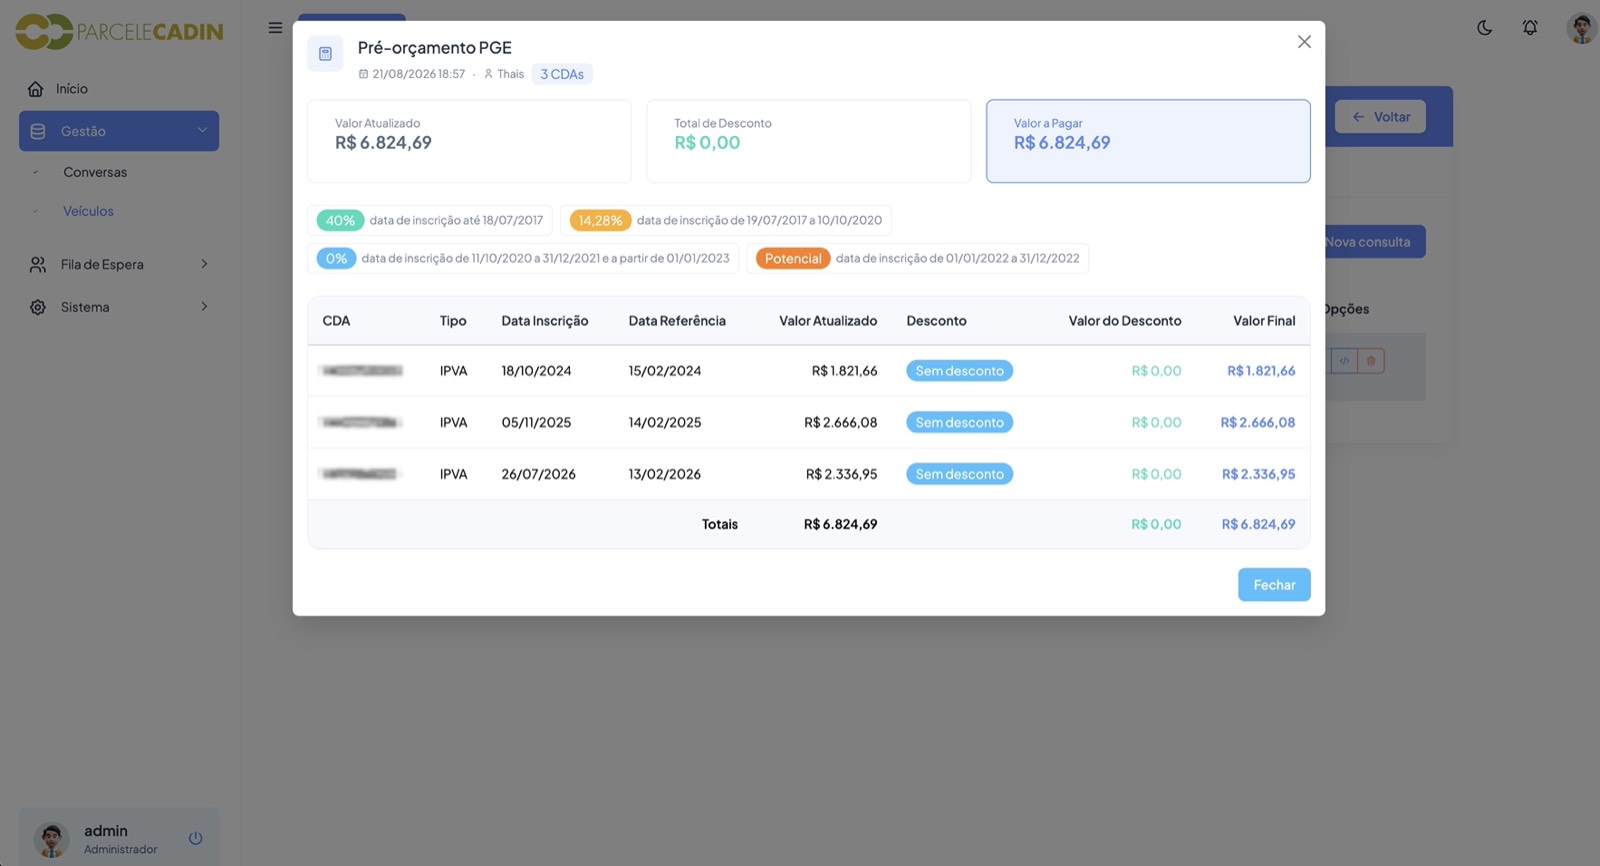1600x866 pixels.
Task: Expand the Fila de Espera chevron
Action: pyautogui.click(x=204, y=264)
